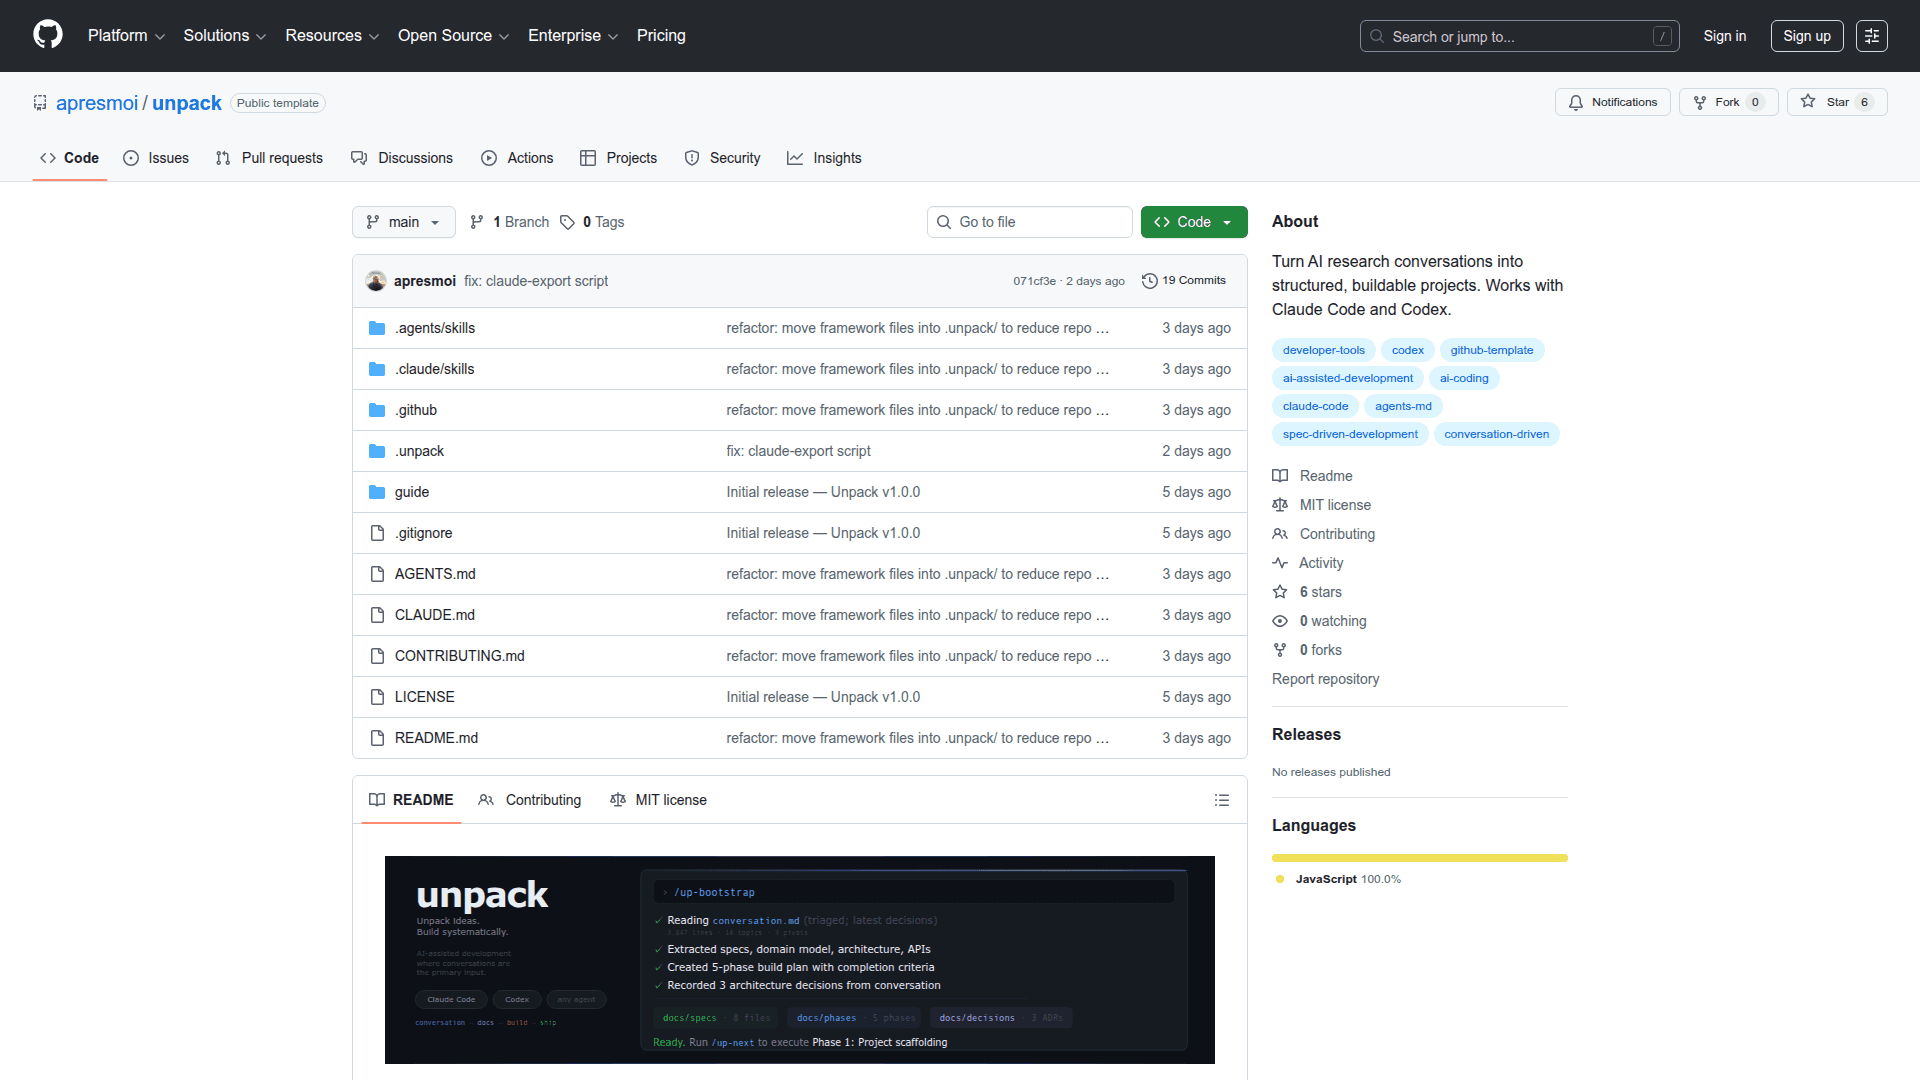Open the README outline list icon
Screen dimensions: 1920x1080
pos(1221,800)
